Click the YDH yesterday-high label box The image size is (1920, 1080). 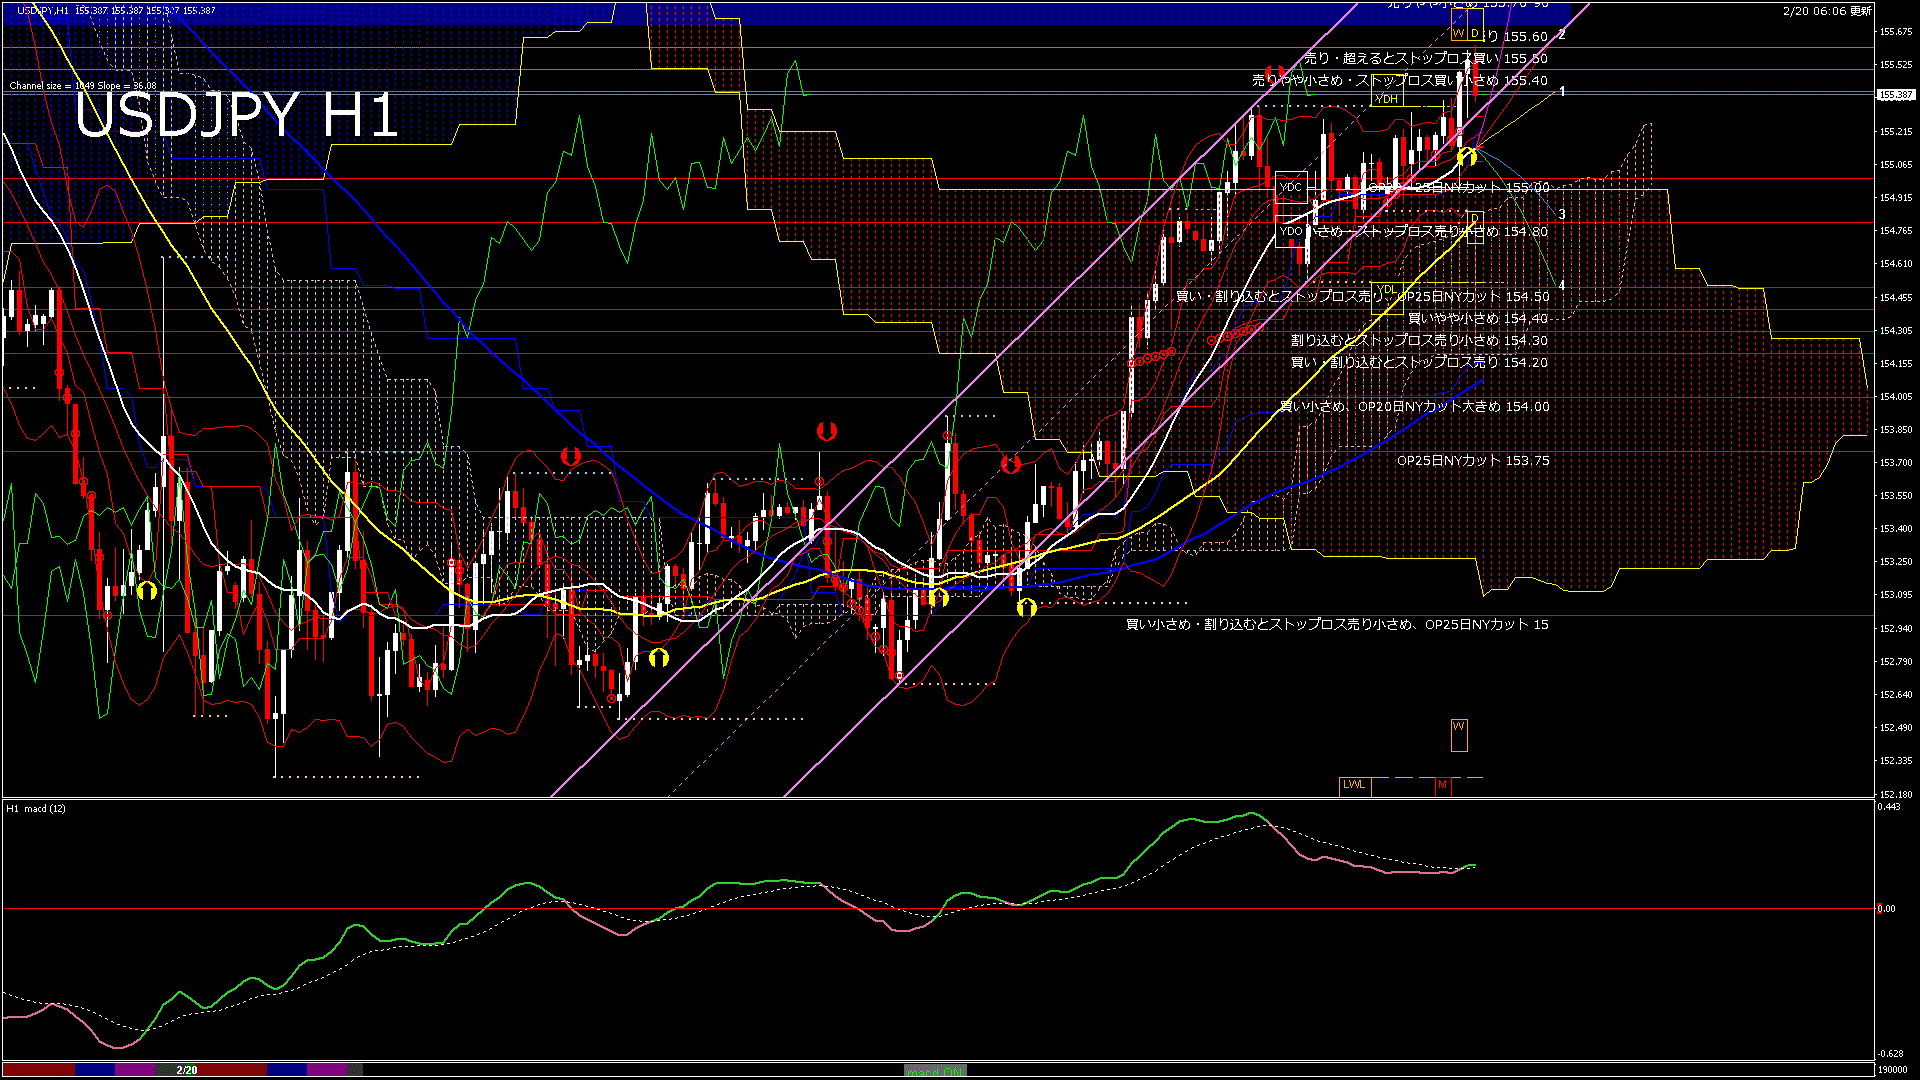coord(1386,99)
